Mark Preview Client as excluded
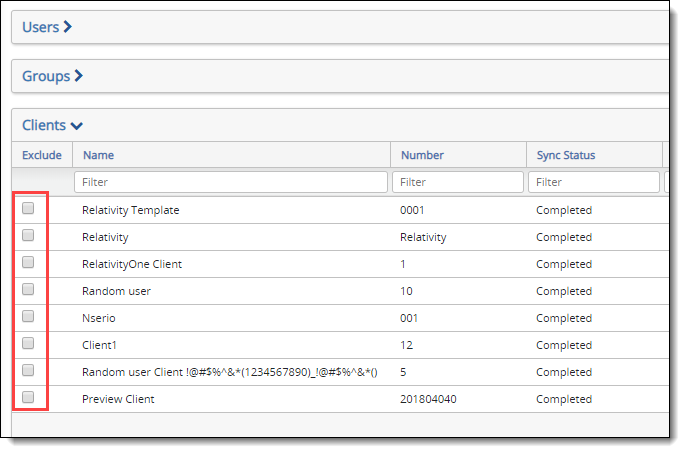Viewport: 685px width, 453px height. pyautogui.click(x=28, y=398)
